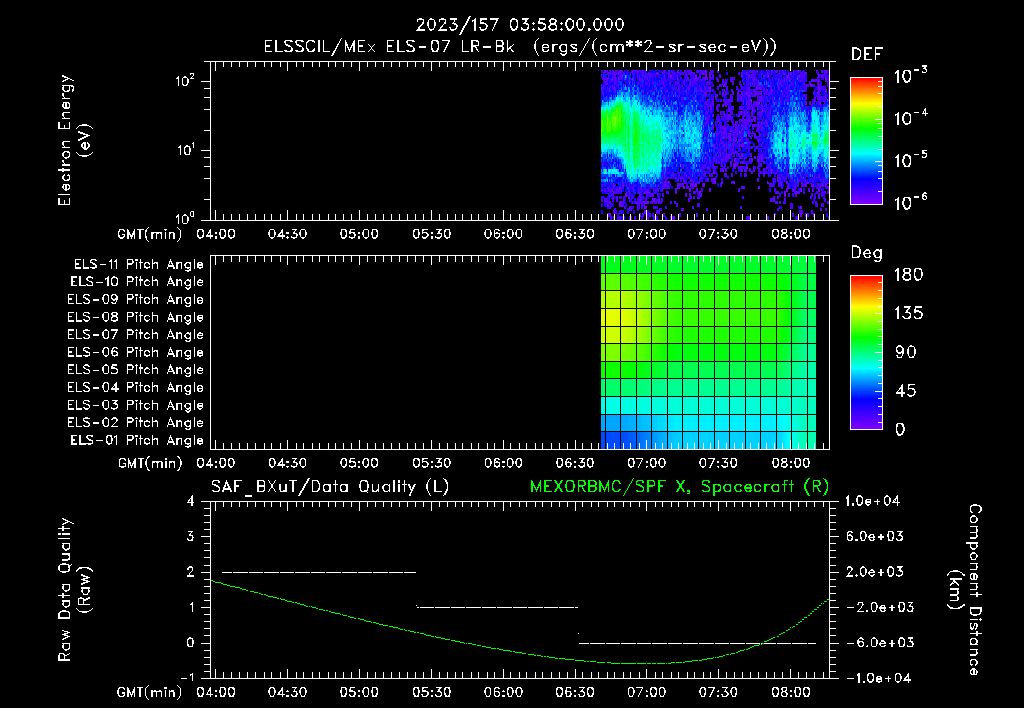Click the 90 value on Deg scale

click(x=905, y=352)
